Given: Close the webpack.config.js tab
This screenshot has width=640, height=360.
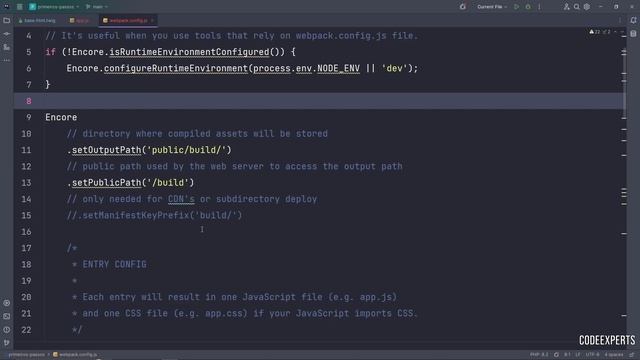Looking at the screenshot, I should [x=152, y=20].
